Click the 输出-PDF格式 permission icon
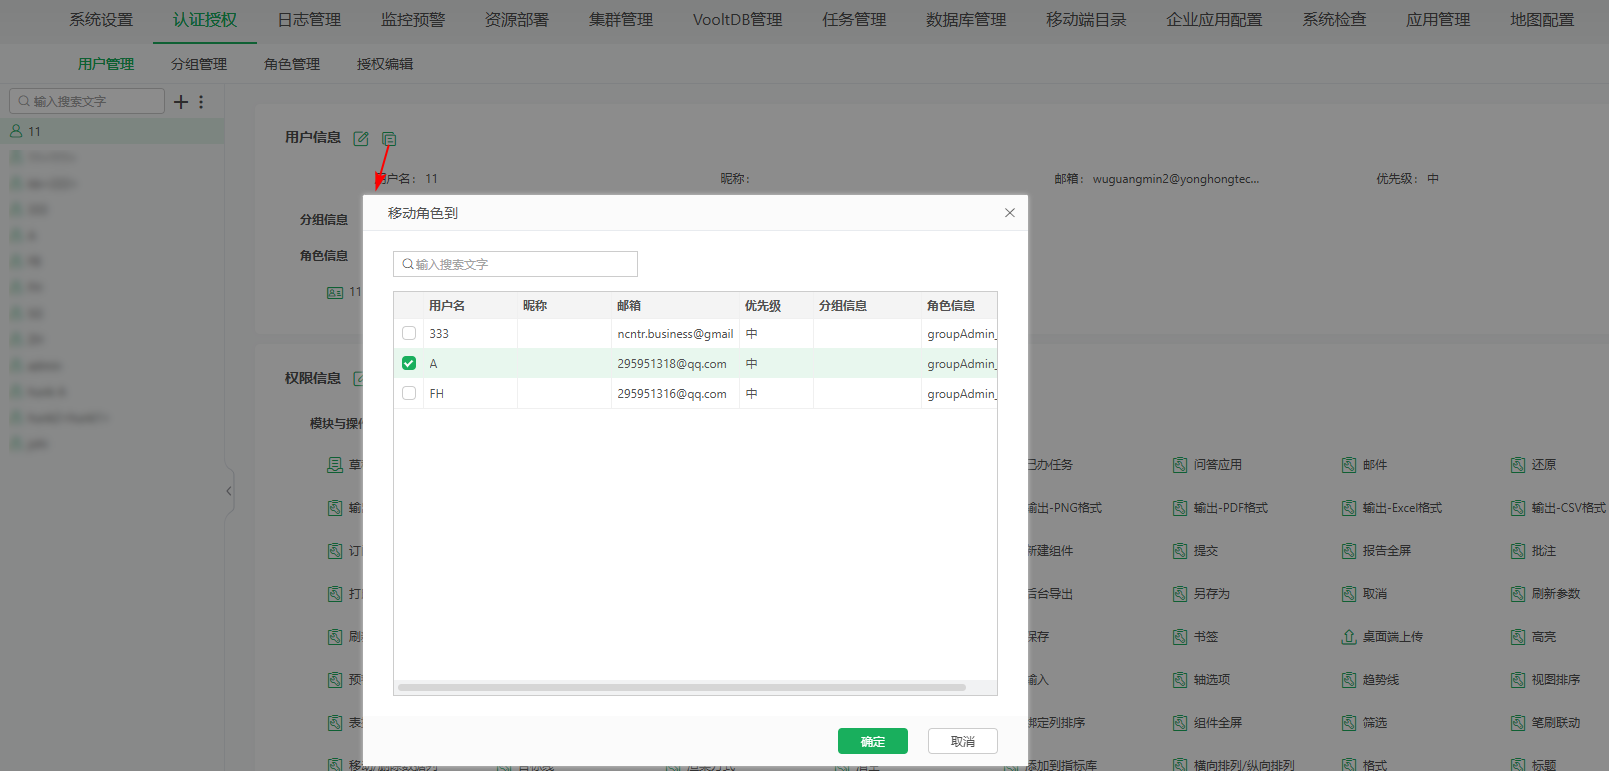This screenshot has width=1609, height=771. coord(1180,508)
